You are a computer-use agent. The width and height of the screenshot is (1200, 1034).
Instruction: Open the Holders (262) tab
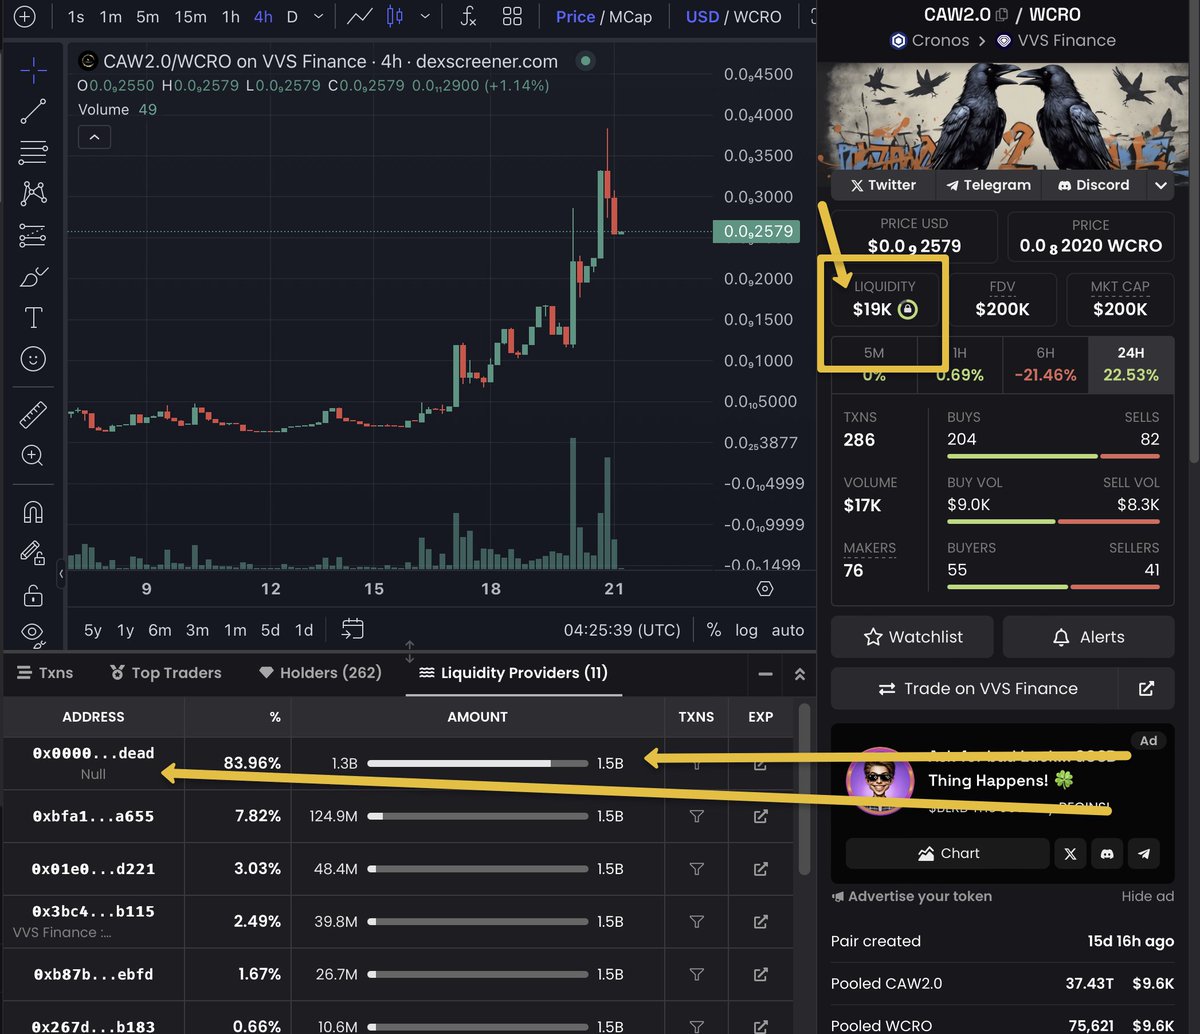(x=320, y=673)
